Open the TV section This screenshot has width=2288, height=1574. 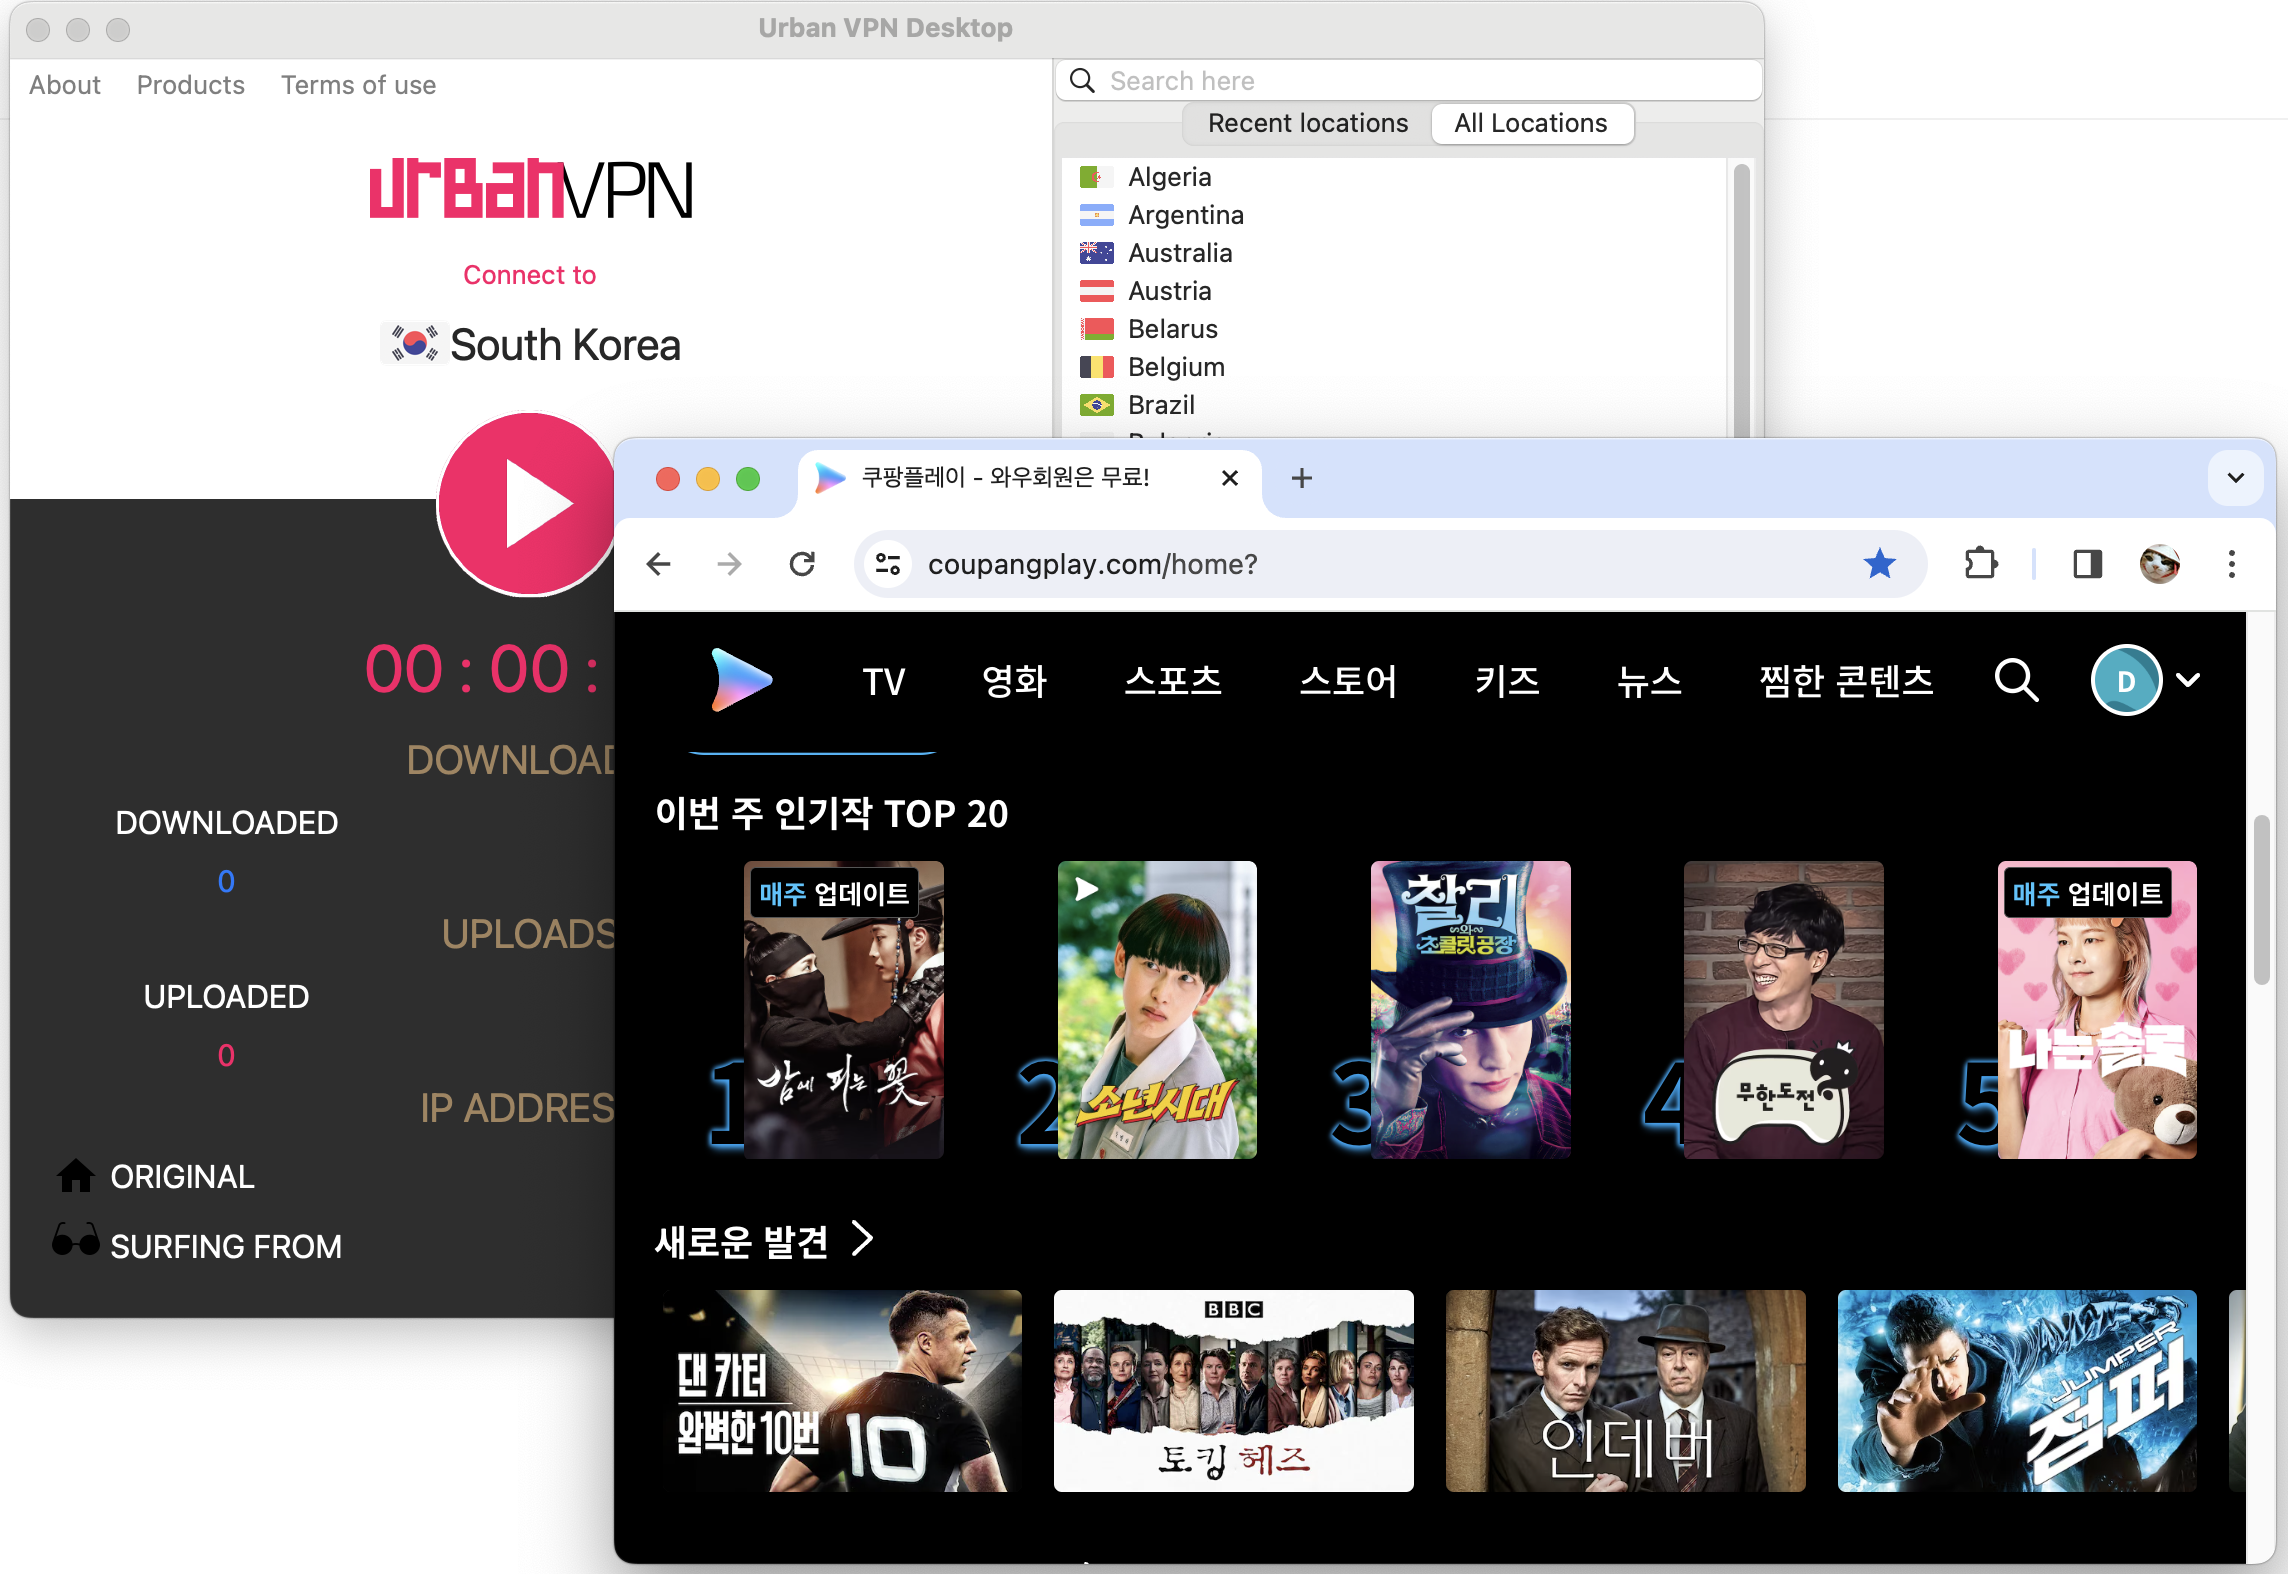click(x=883, y=681)
